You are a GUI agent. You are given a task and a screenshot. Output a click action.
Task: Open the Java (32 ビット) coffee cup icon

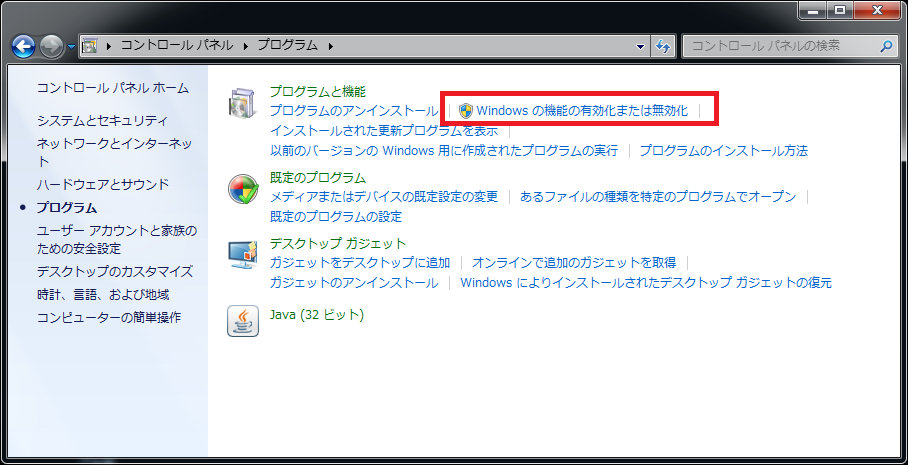pos(243,320)
